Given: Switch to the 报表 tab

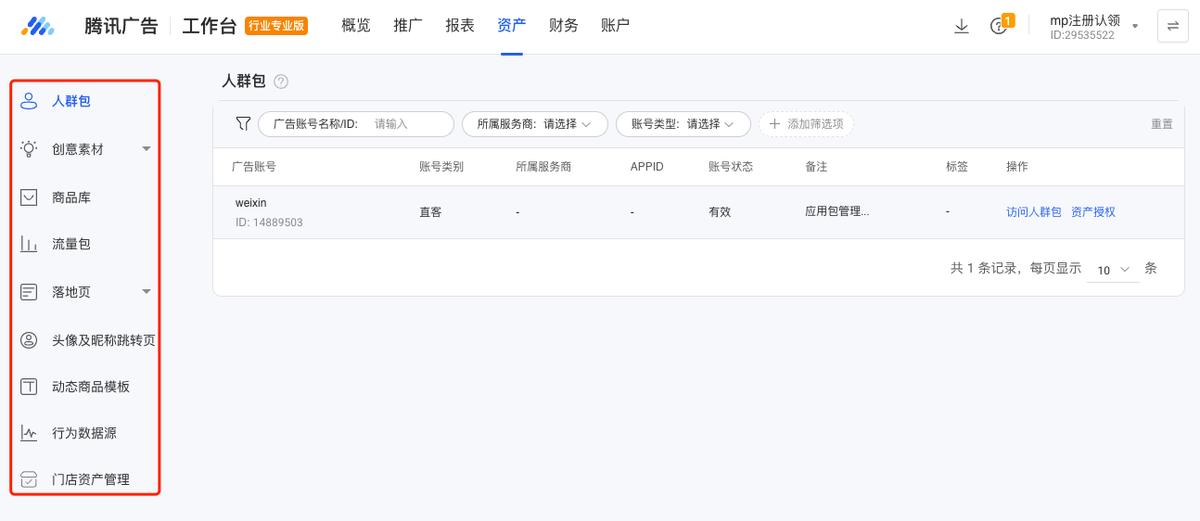Looking at the screenshot, I should (x=460, y=26).
